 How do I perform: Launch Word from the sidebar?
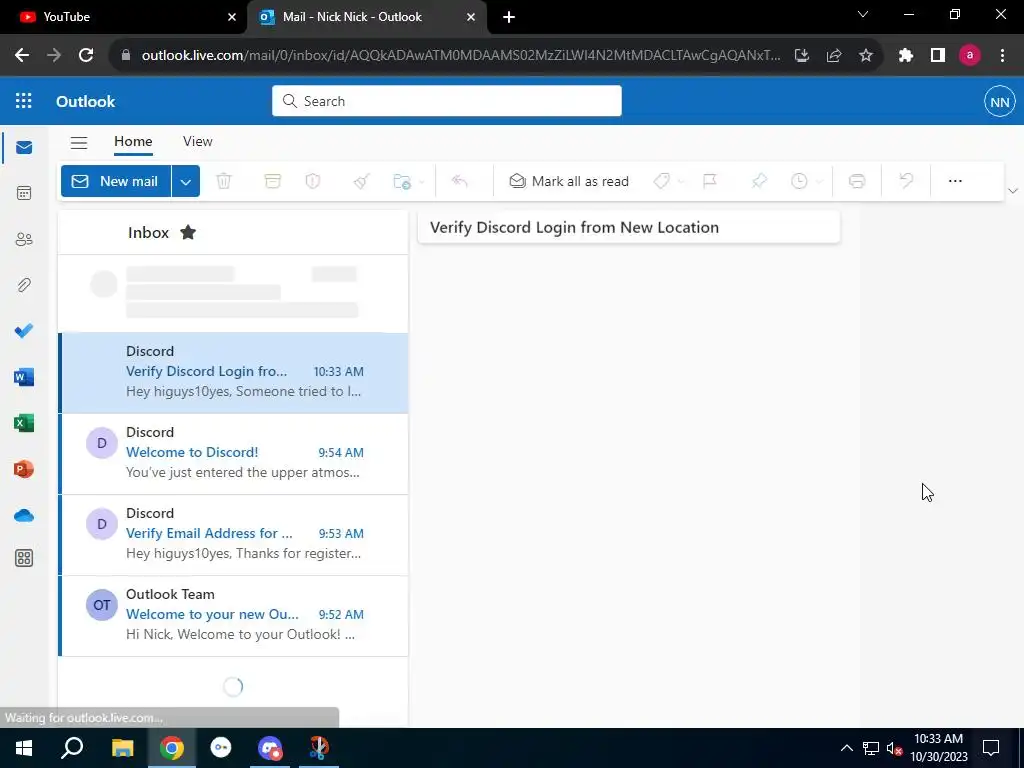coord(24,377)
